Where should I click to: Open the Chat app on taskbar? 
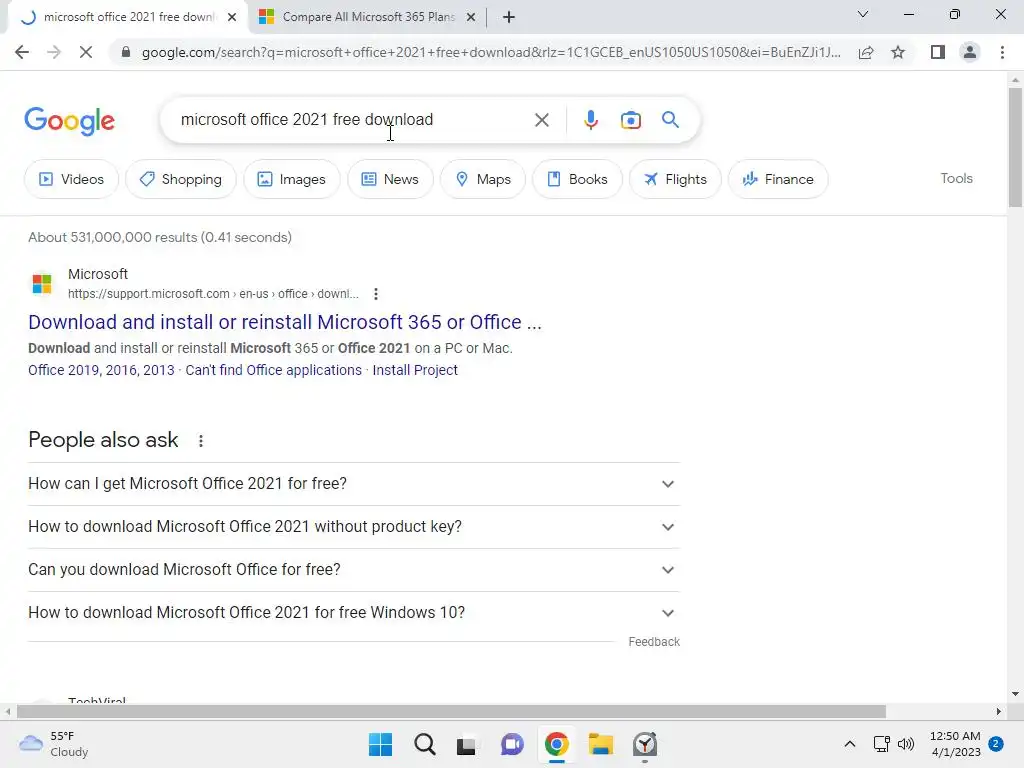click(512, 744)
